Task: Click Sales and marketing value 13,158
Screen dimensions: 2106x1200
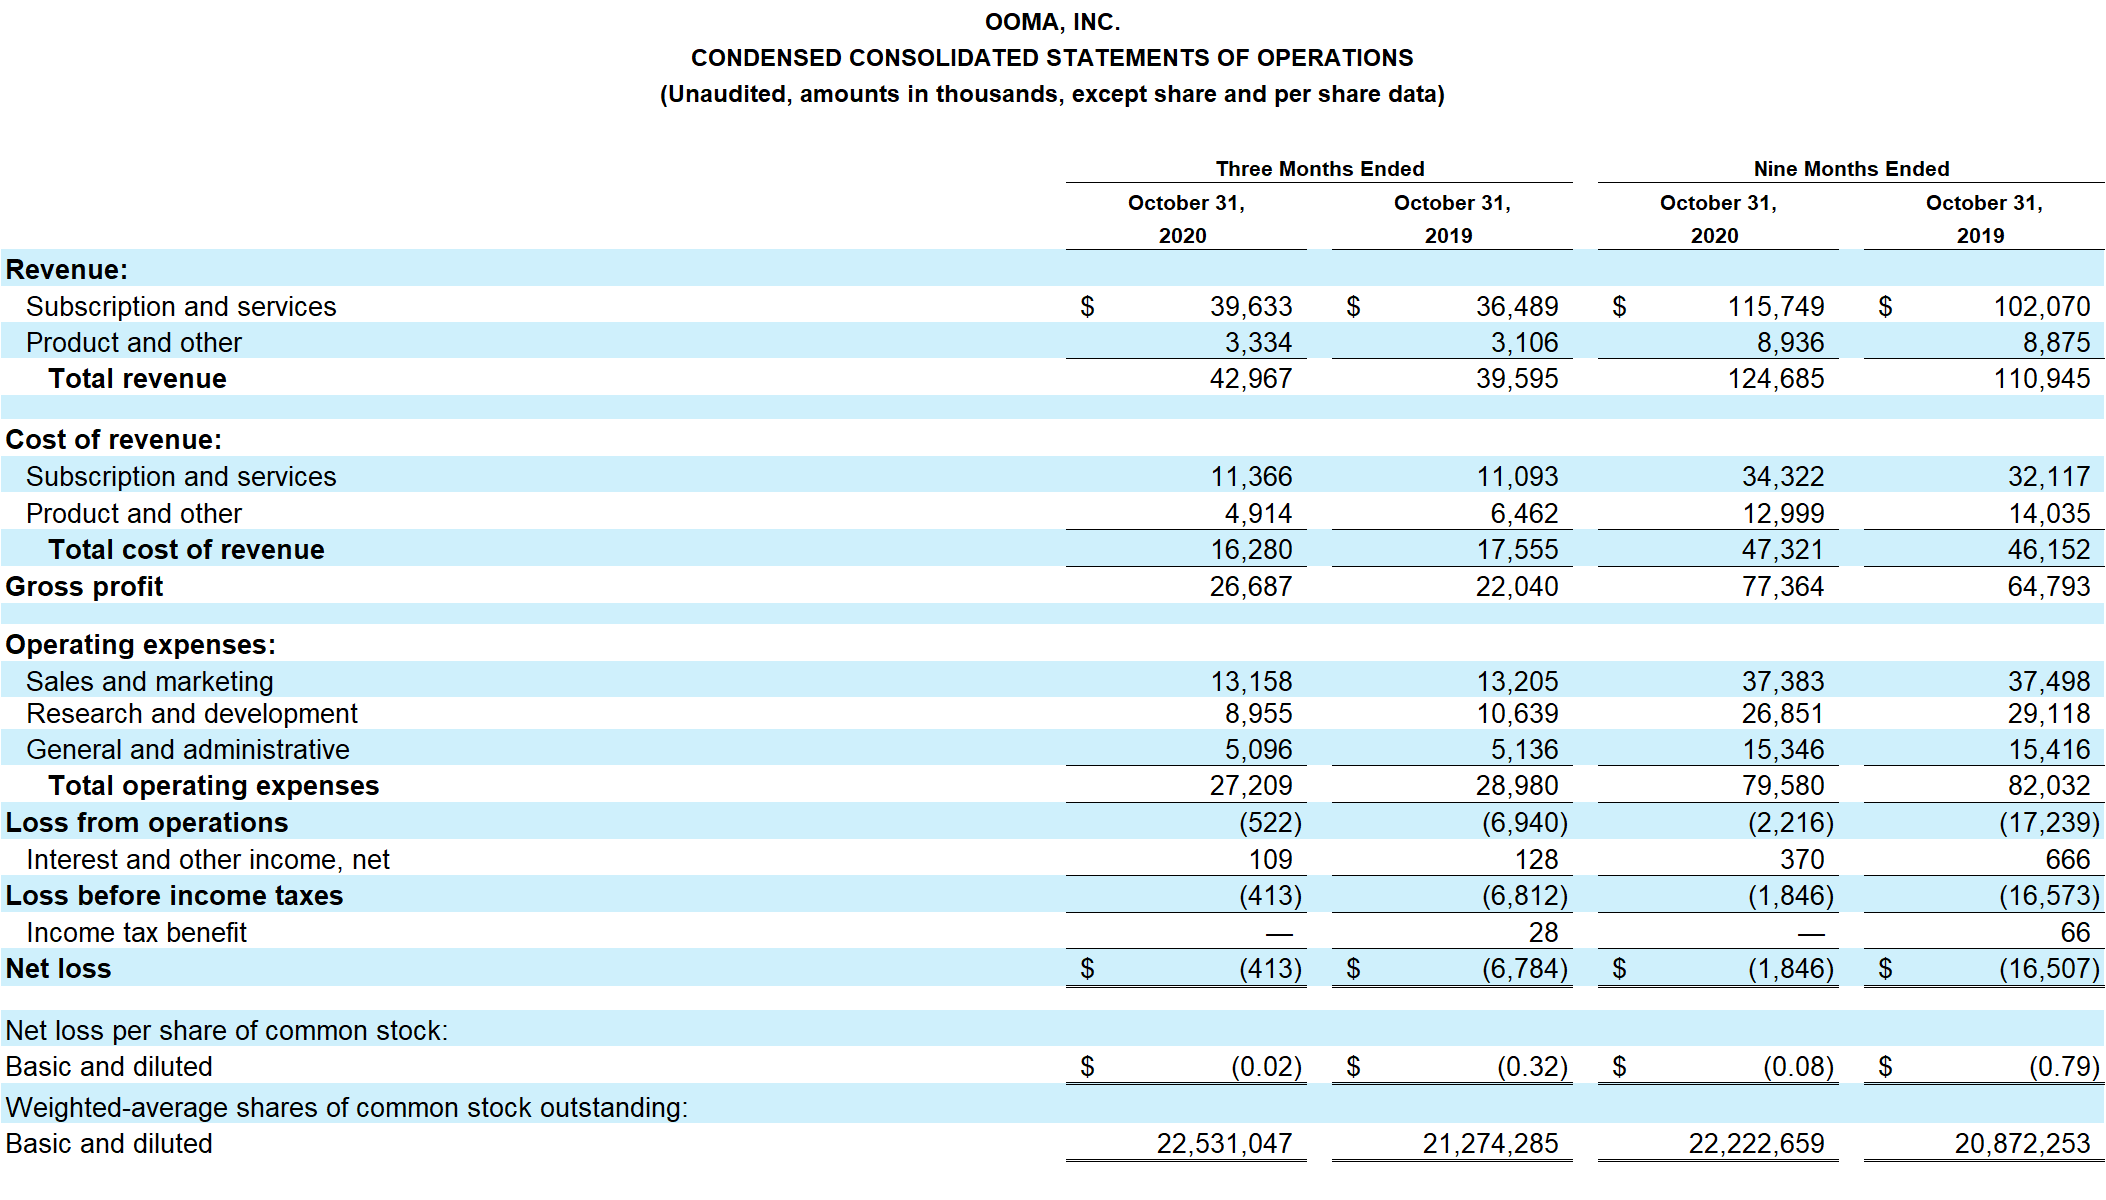Action: [x=1250, y=682]
